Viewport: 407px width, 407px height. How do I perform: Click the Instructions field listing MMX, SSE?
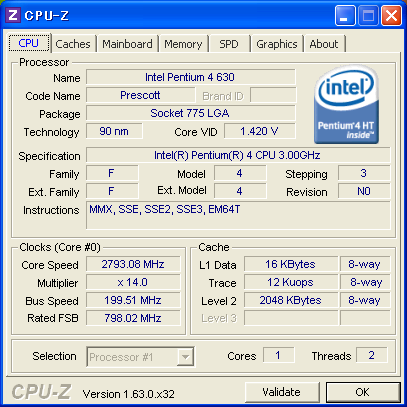point(238,215)
